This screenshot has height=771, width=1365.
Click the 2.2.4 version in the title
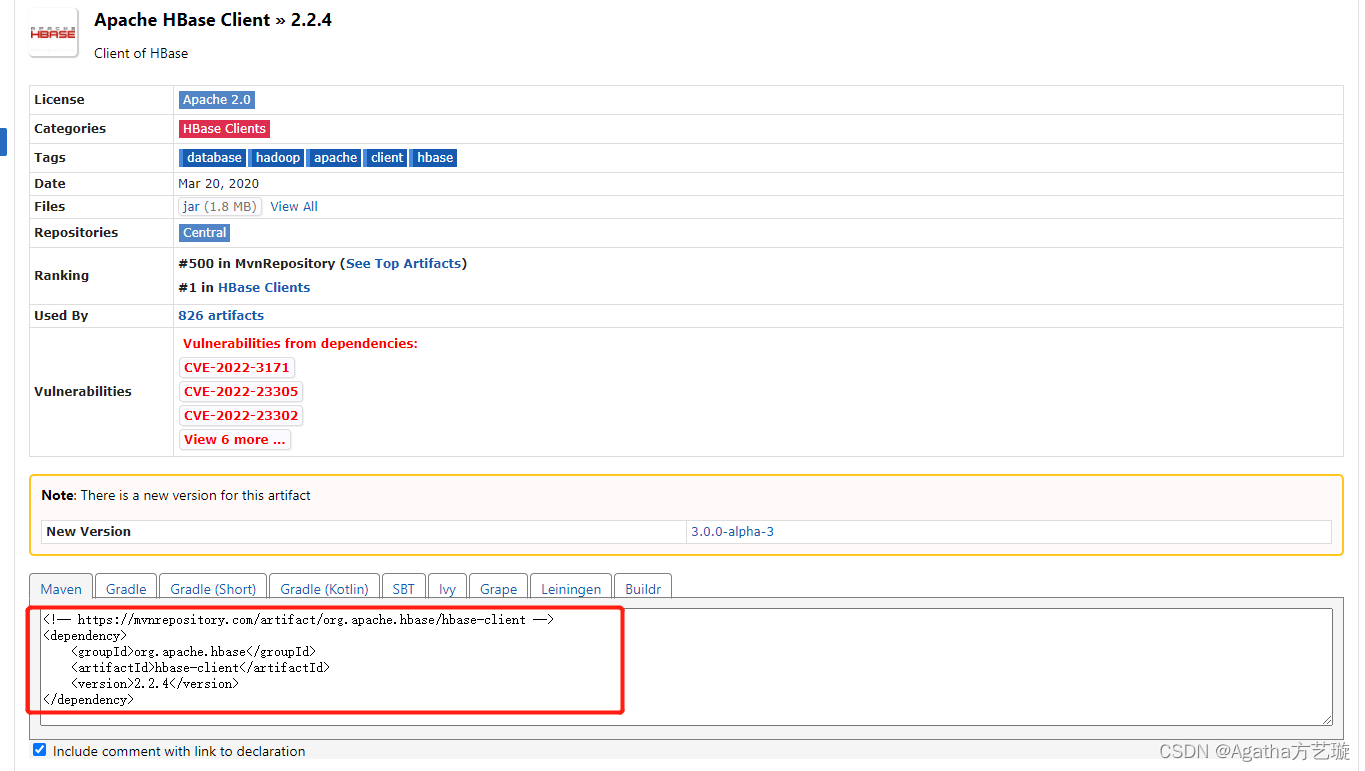click(311, 20)
